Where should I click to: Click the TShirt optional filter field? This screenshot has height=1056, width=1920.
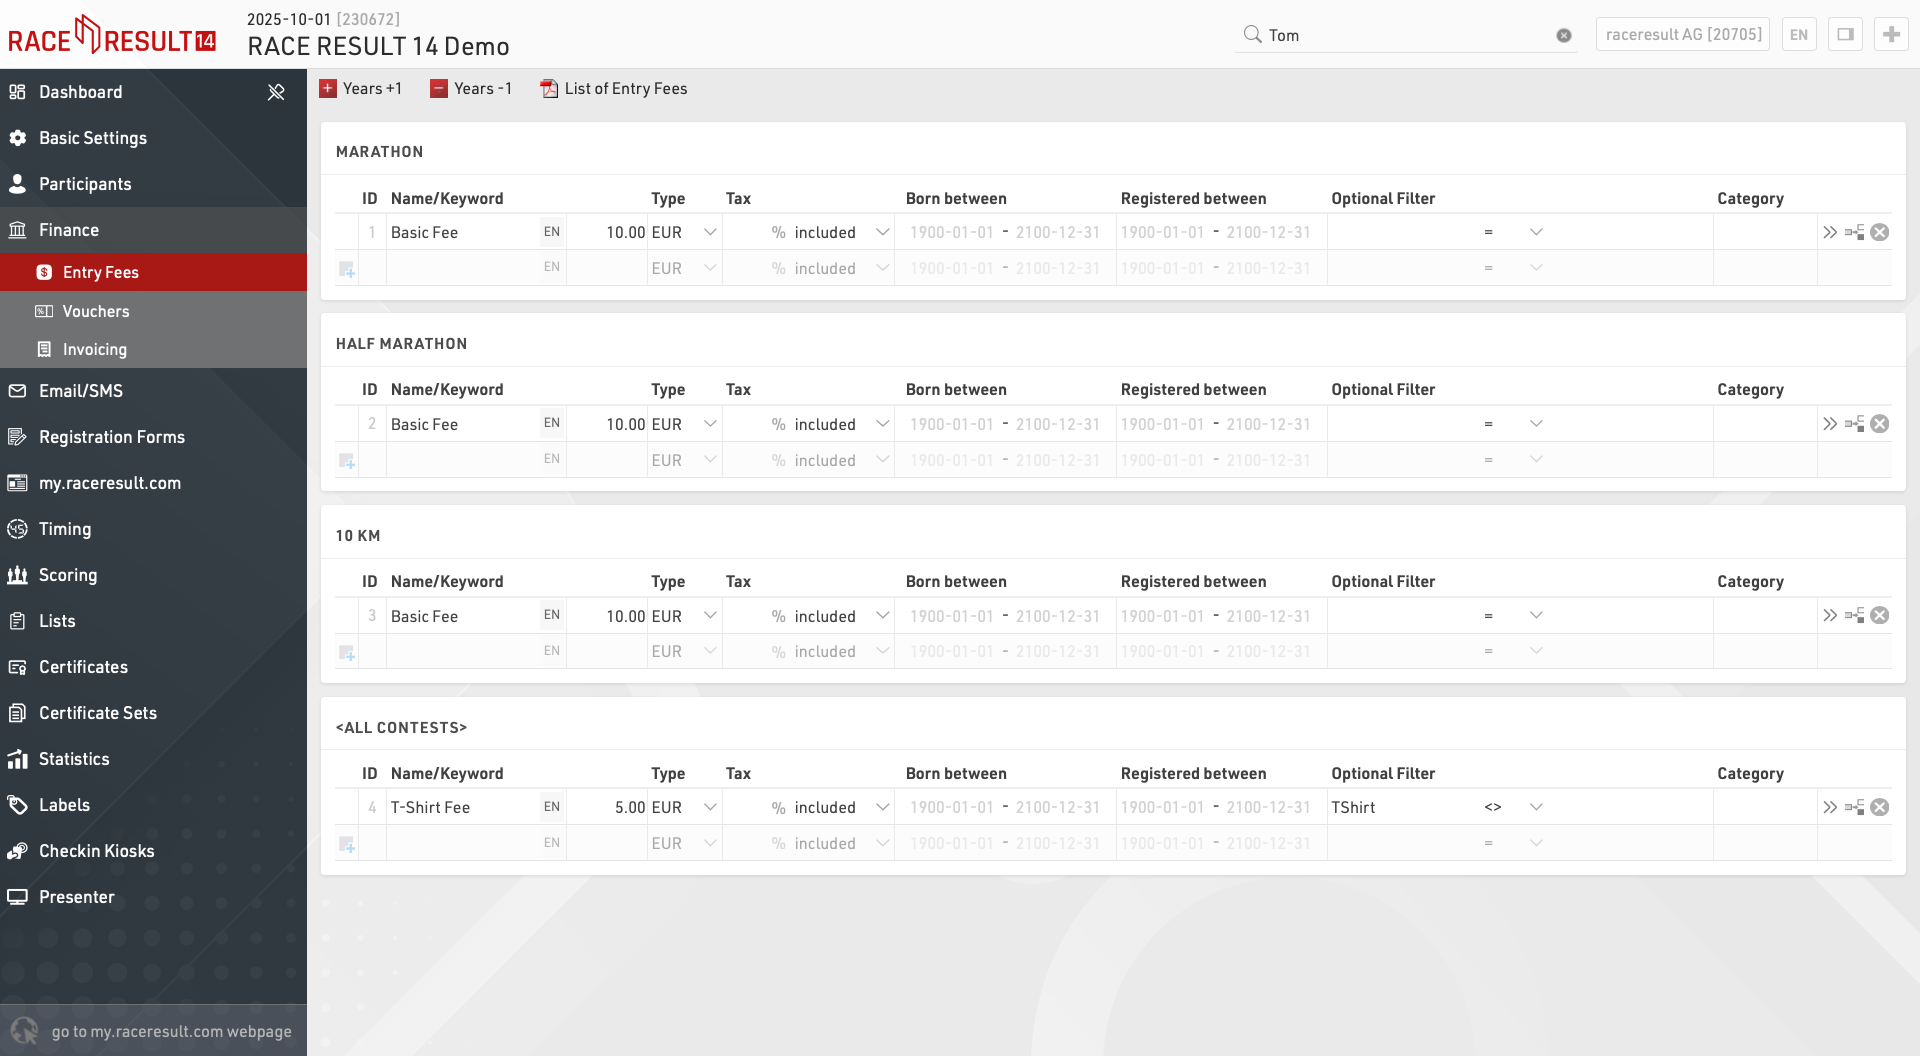[1400, 807]
